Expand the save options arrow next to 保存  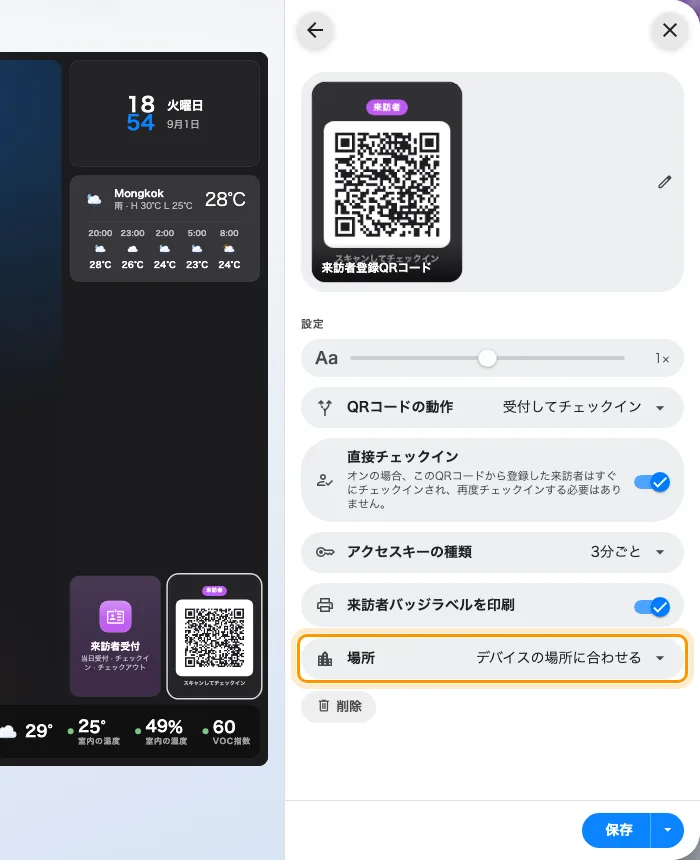click(667, 830)
